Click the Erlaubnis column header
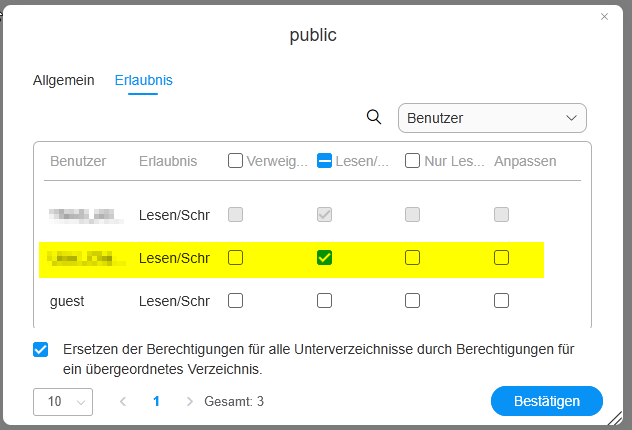This screenshot has width=632, height=430. [168, 161]
